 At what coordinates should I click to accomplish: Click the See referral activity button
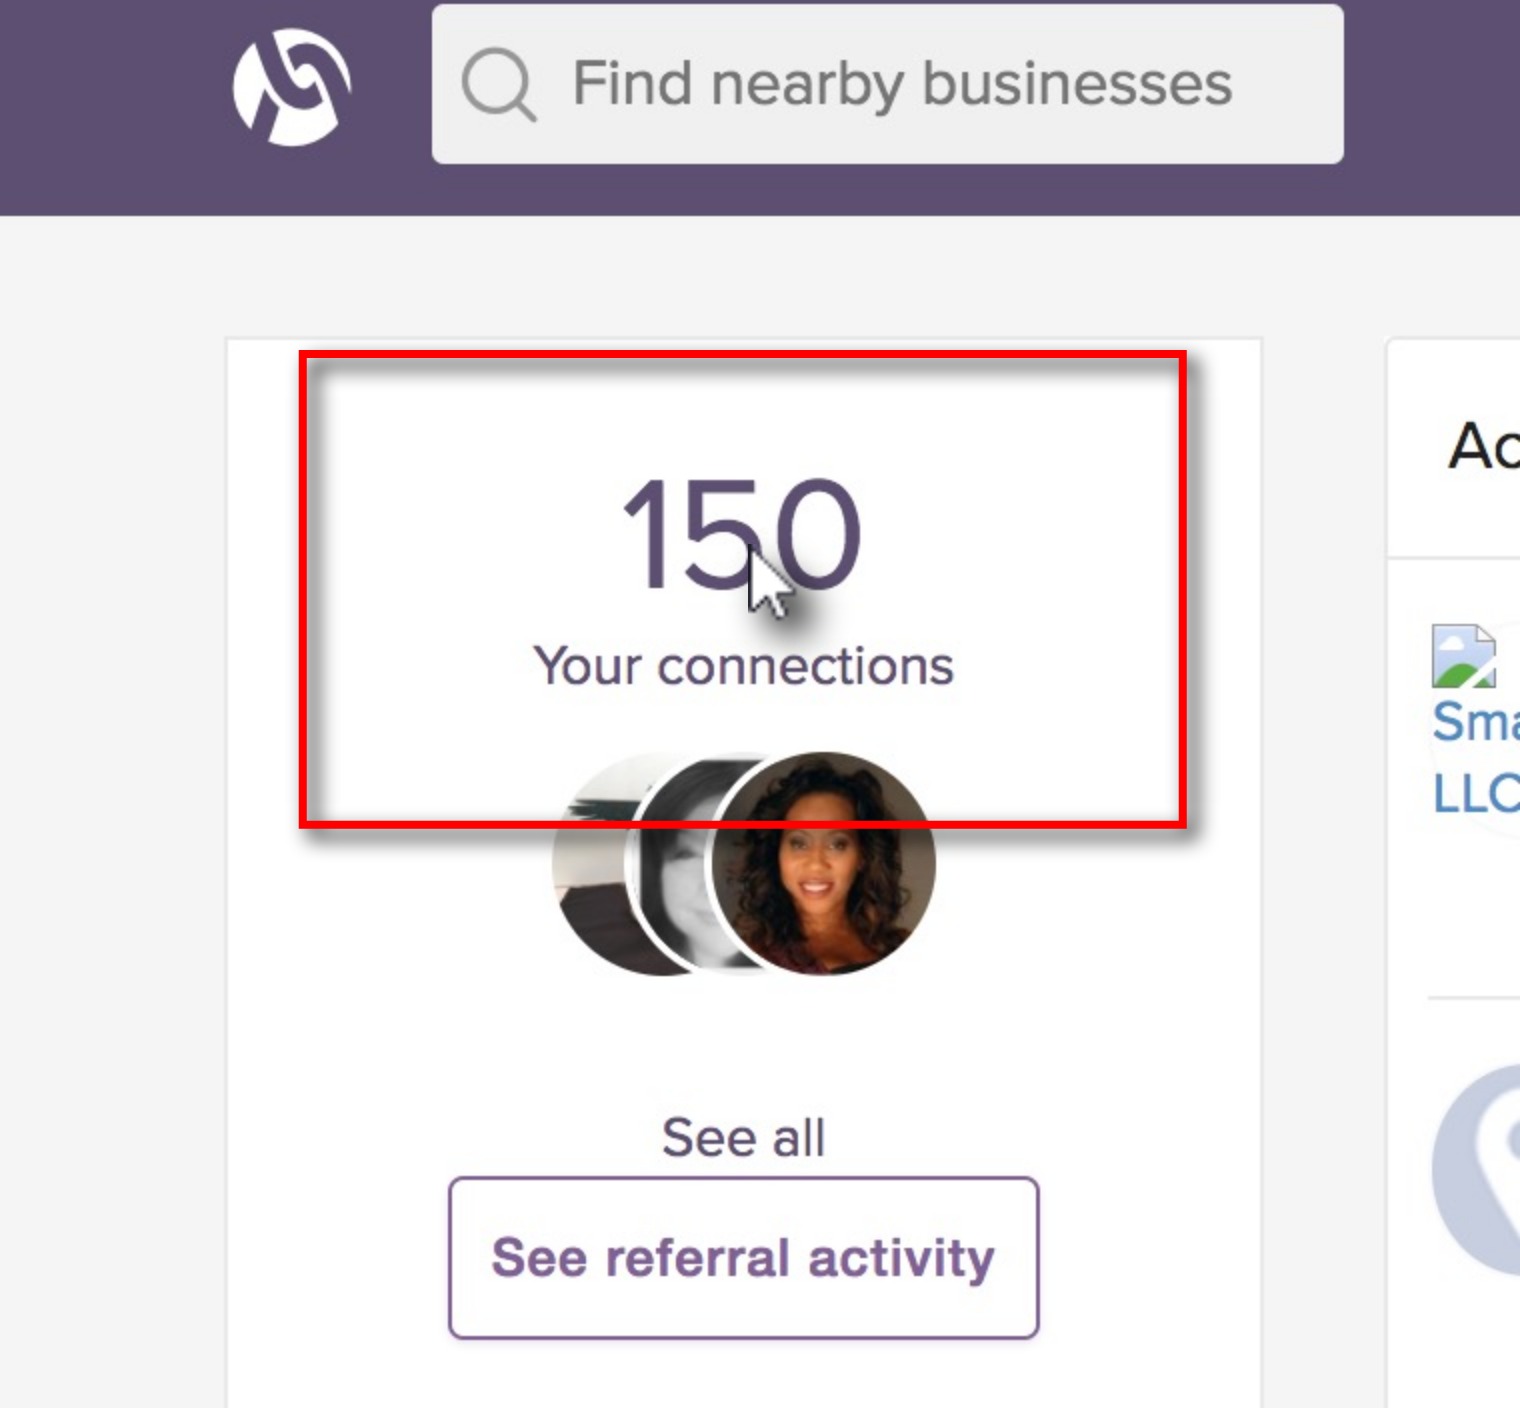click(744, 1258)
